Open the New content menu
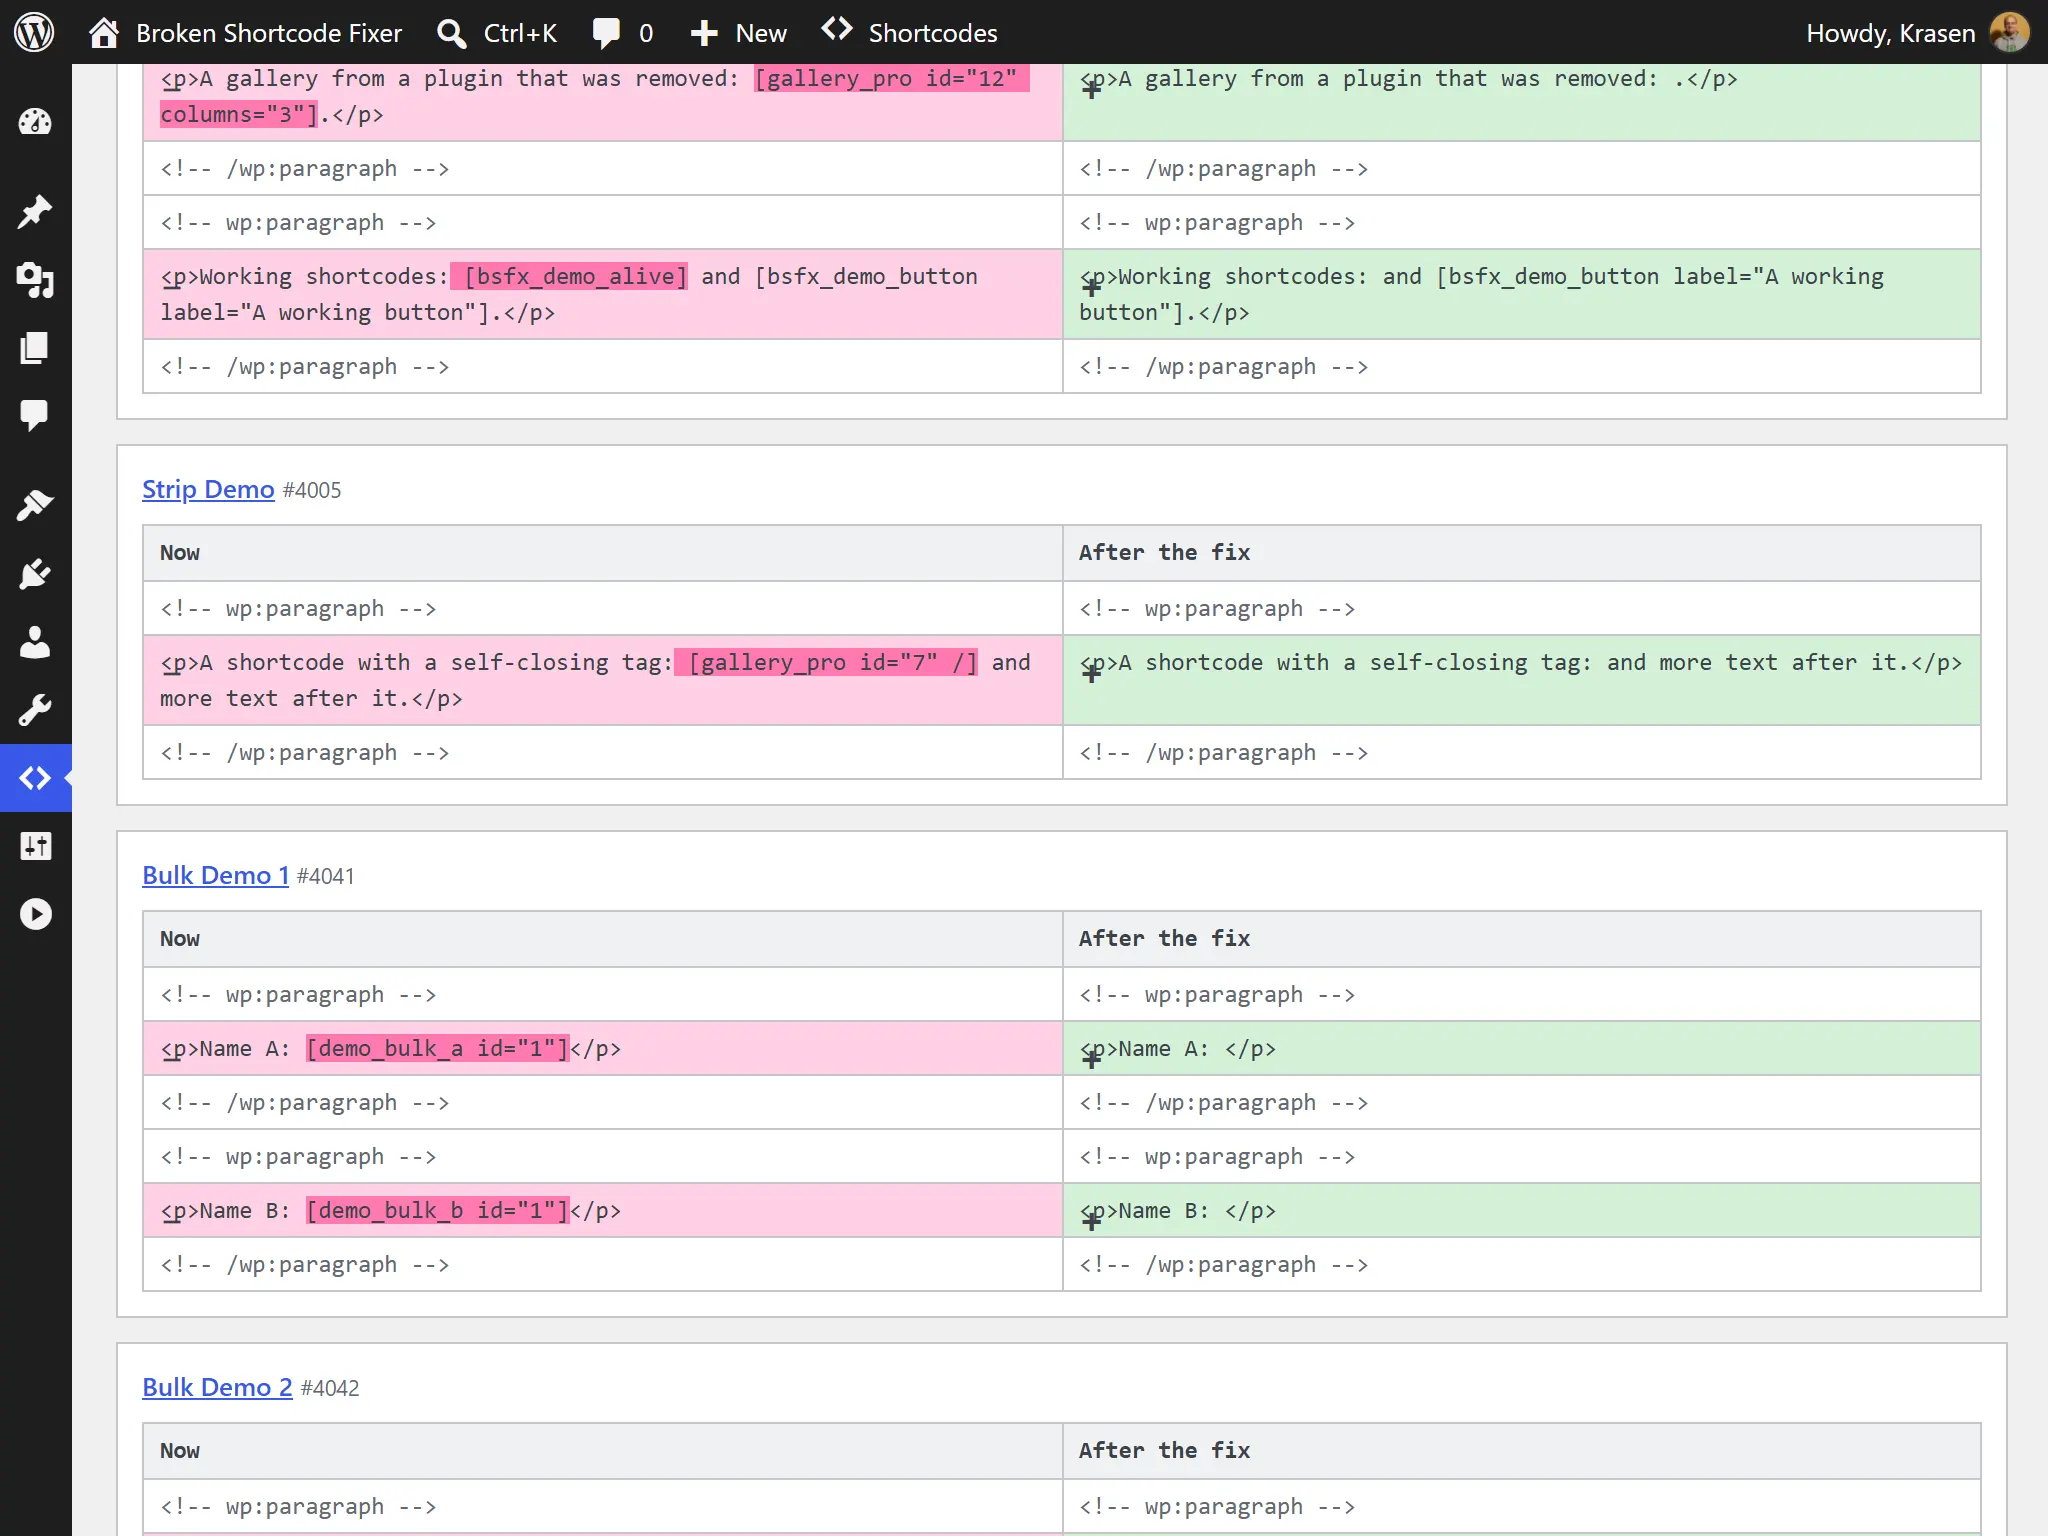Image resolution: width=2048 pixels, height=1536 pixels. click(x=738, y=33)
